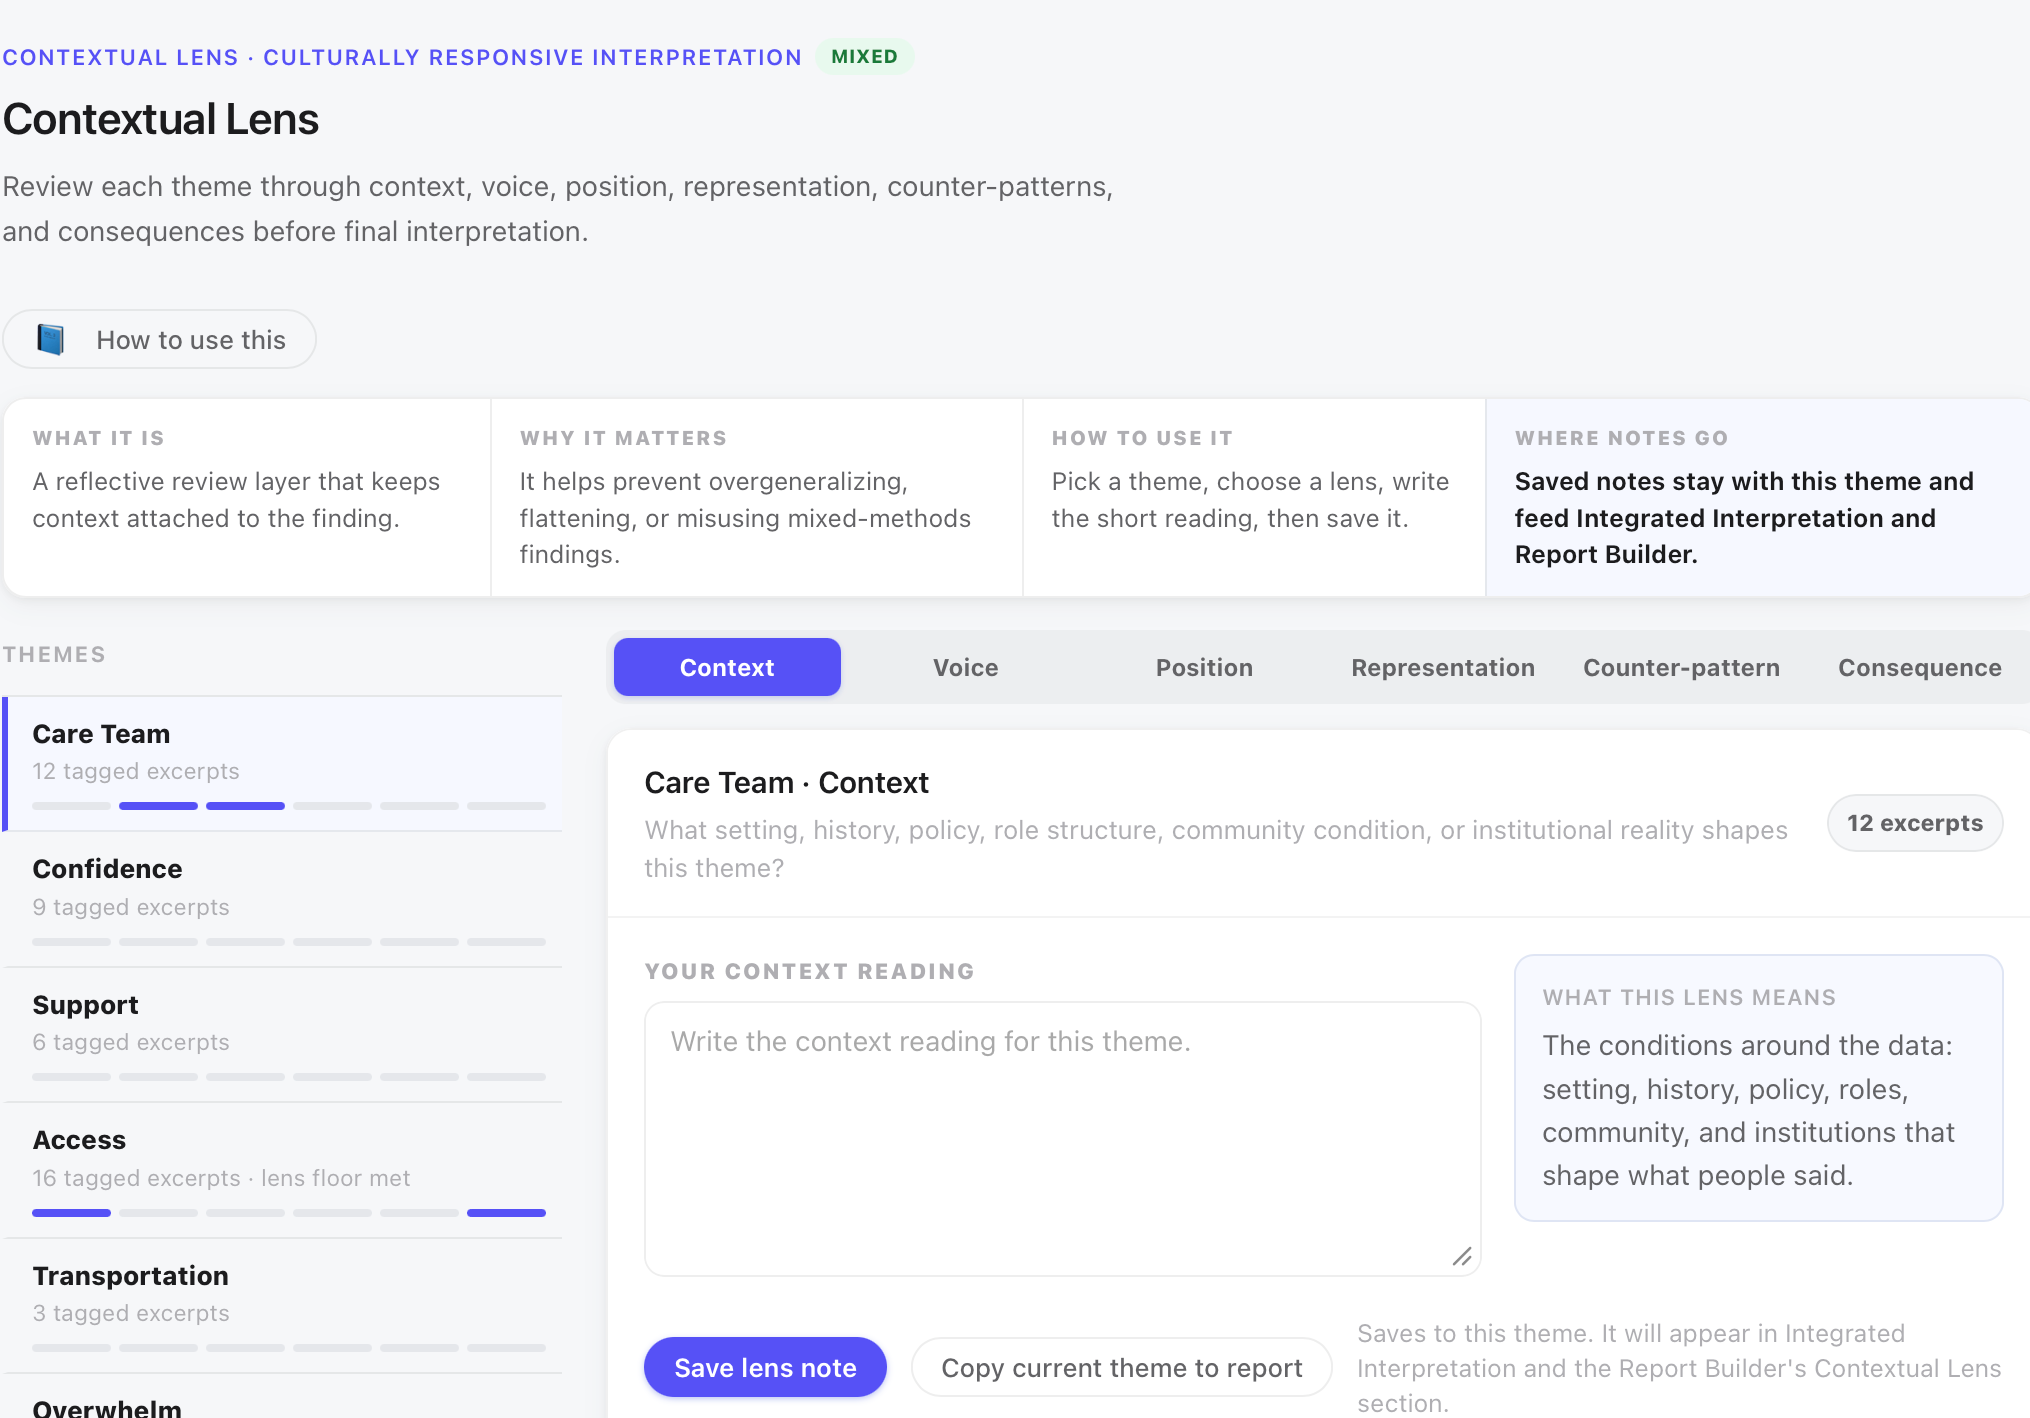
Task: Click '9 tagged excerpts' under Confidence
Action: pos(131,907)
